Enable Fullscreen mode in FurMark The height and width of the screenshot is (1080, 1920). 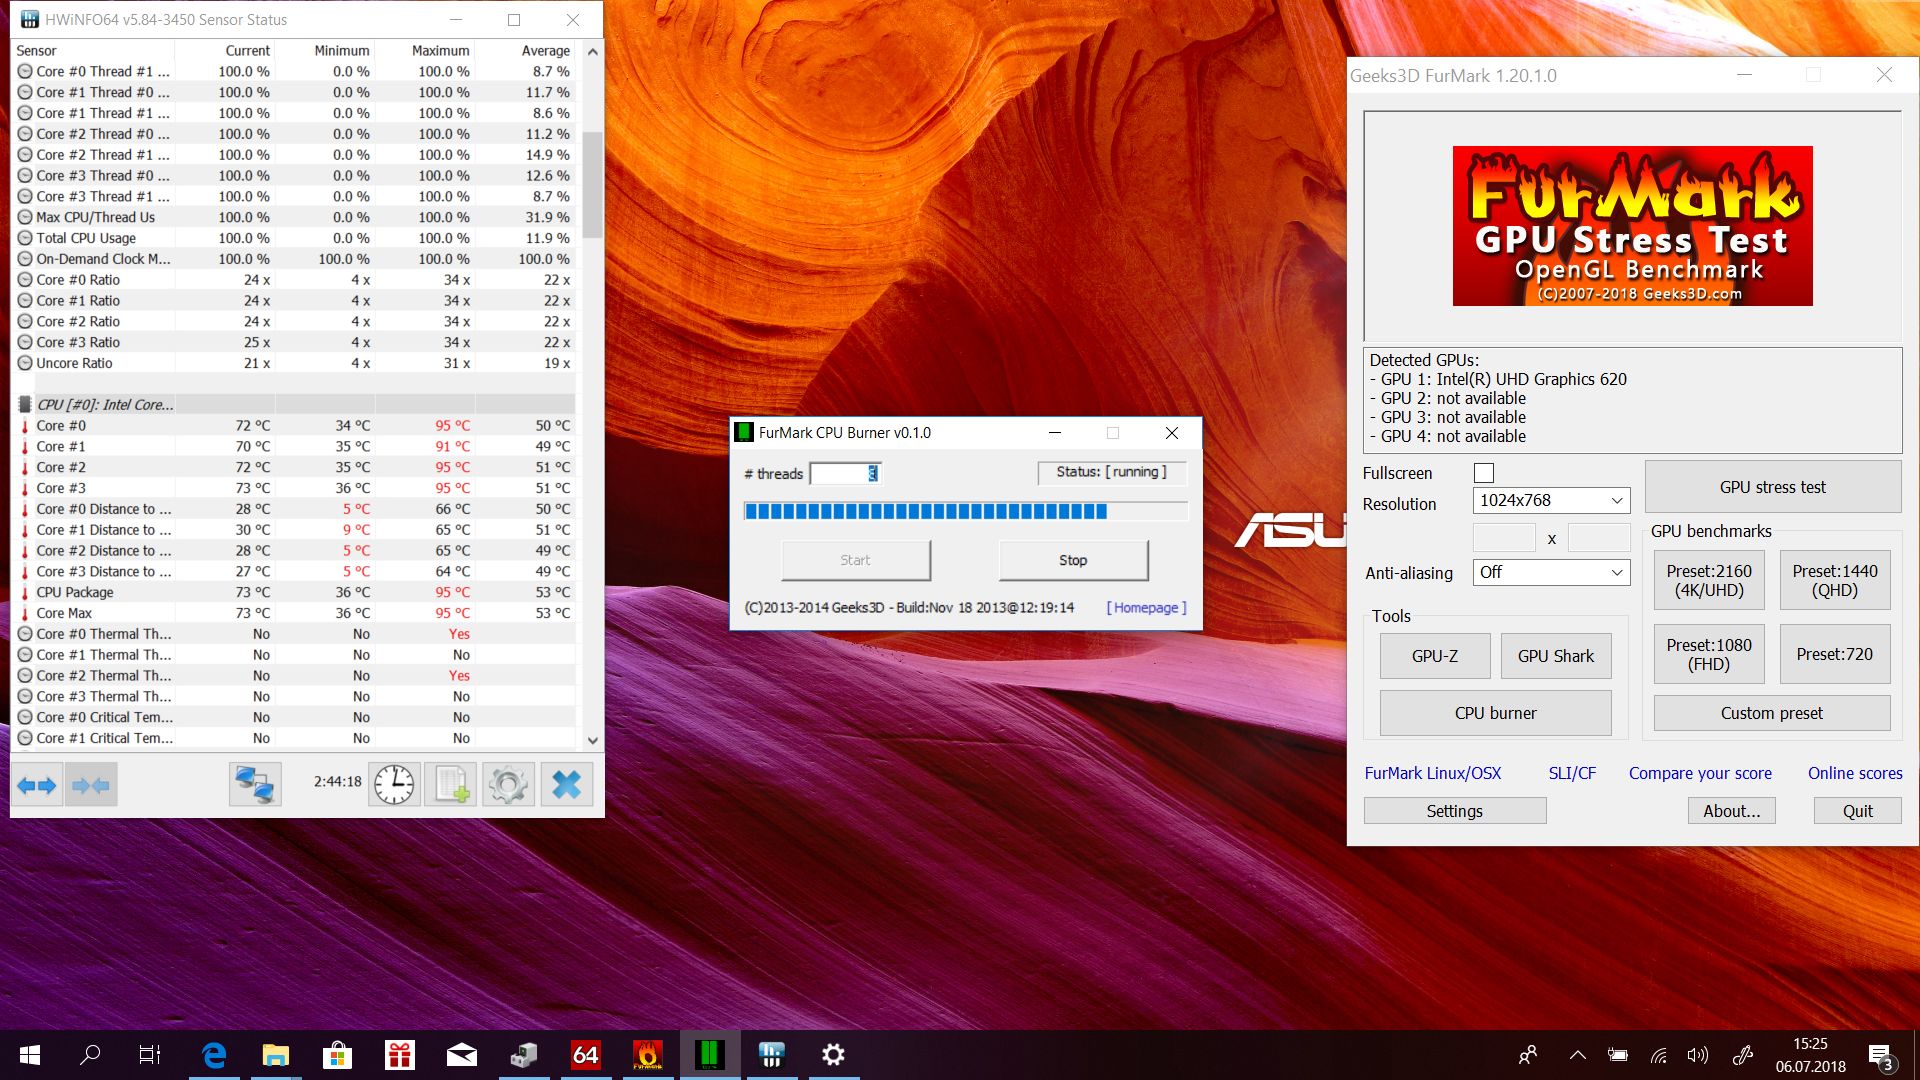coord(1483,472)
